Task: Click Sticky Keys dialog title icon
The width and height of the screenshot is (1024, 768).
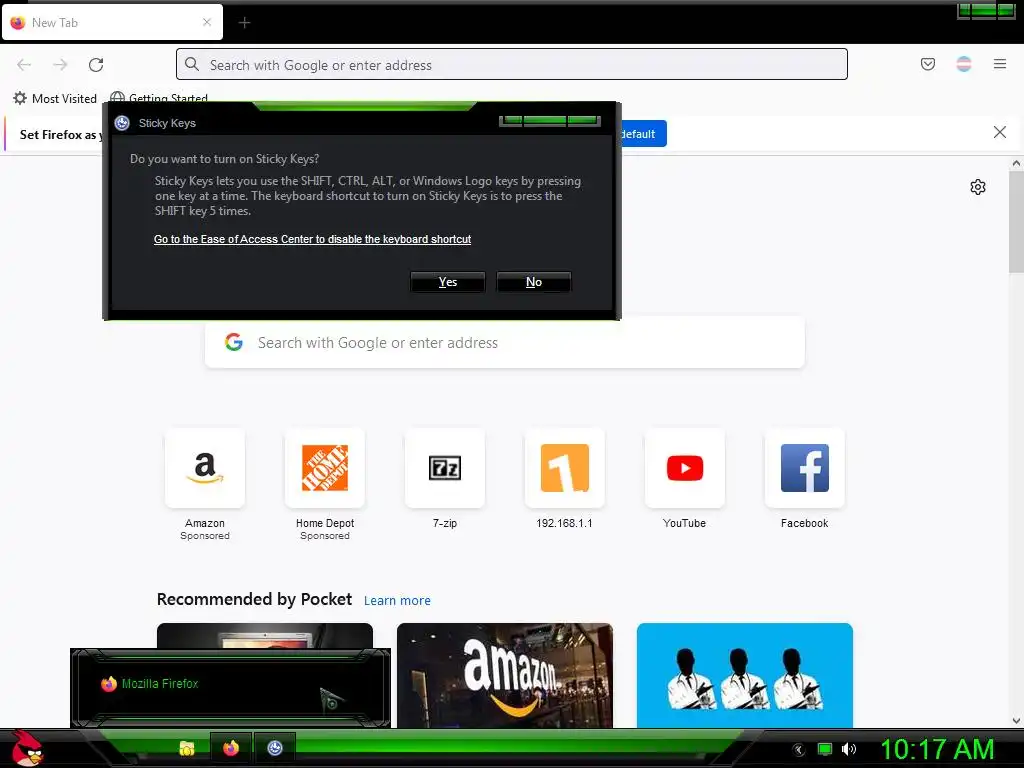Action: pyautogui.click(x=122, y=123)
